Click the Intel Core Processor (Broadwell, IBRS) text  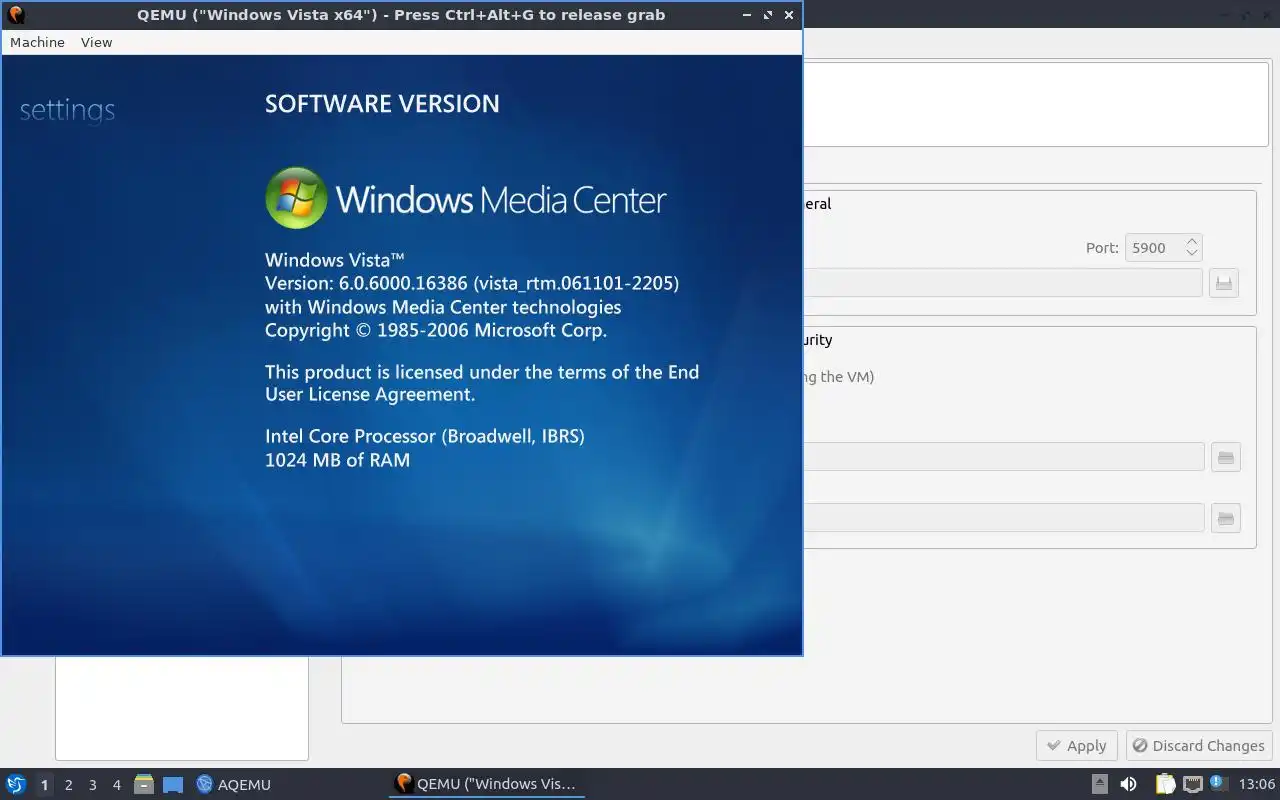(425, 436)
